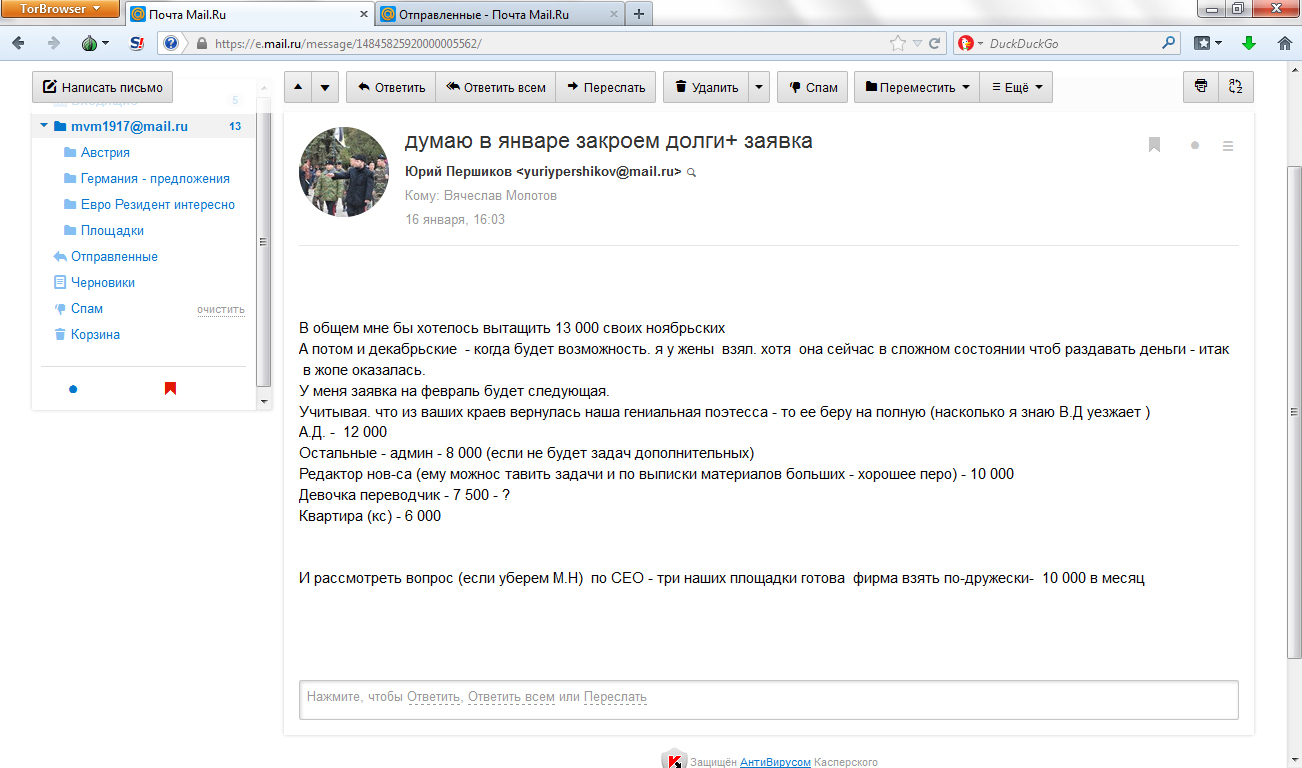Open the Переместить dropdown
Image resolution: width=1302 pixels, height=768 pixels.
(917, 87)
